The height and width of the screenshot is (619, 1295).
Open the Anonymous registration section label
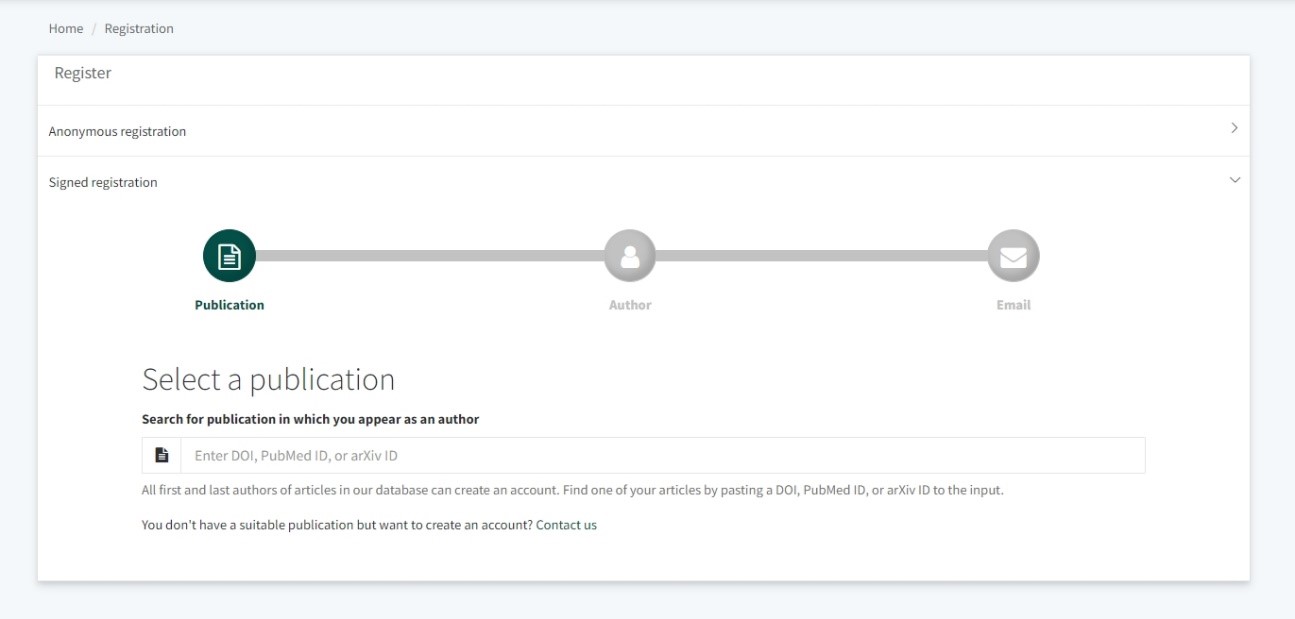tap(117, 132)
